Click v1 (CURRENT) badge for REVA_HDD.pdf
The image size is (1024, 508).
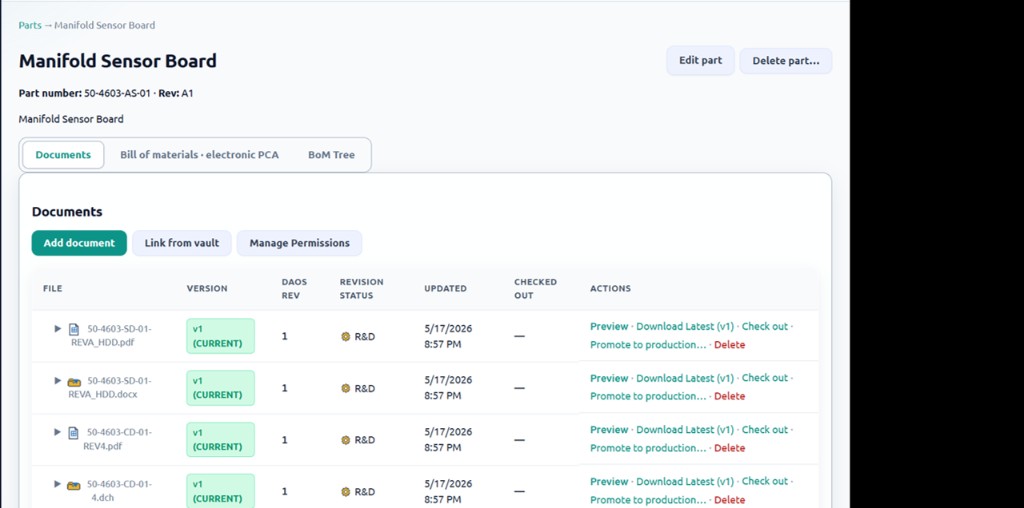(x=220, y=336)
